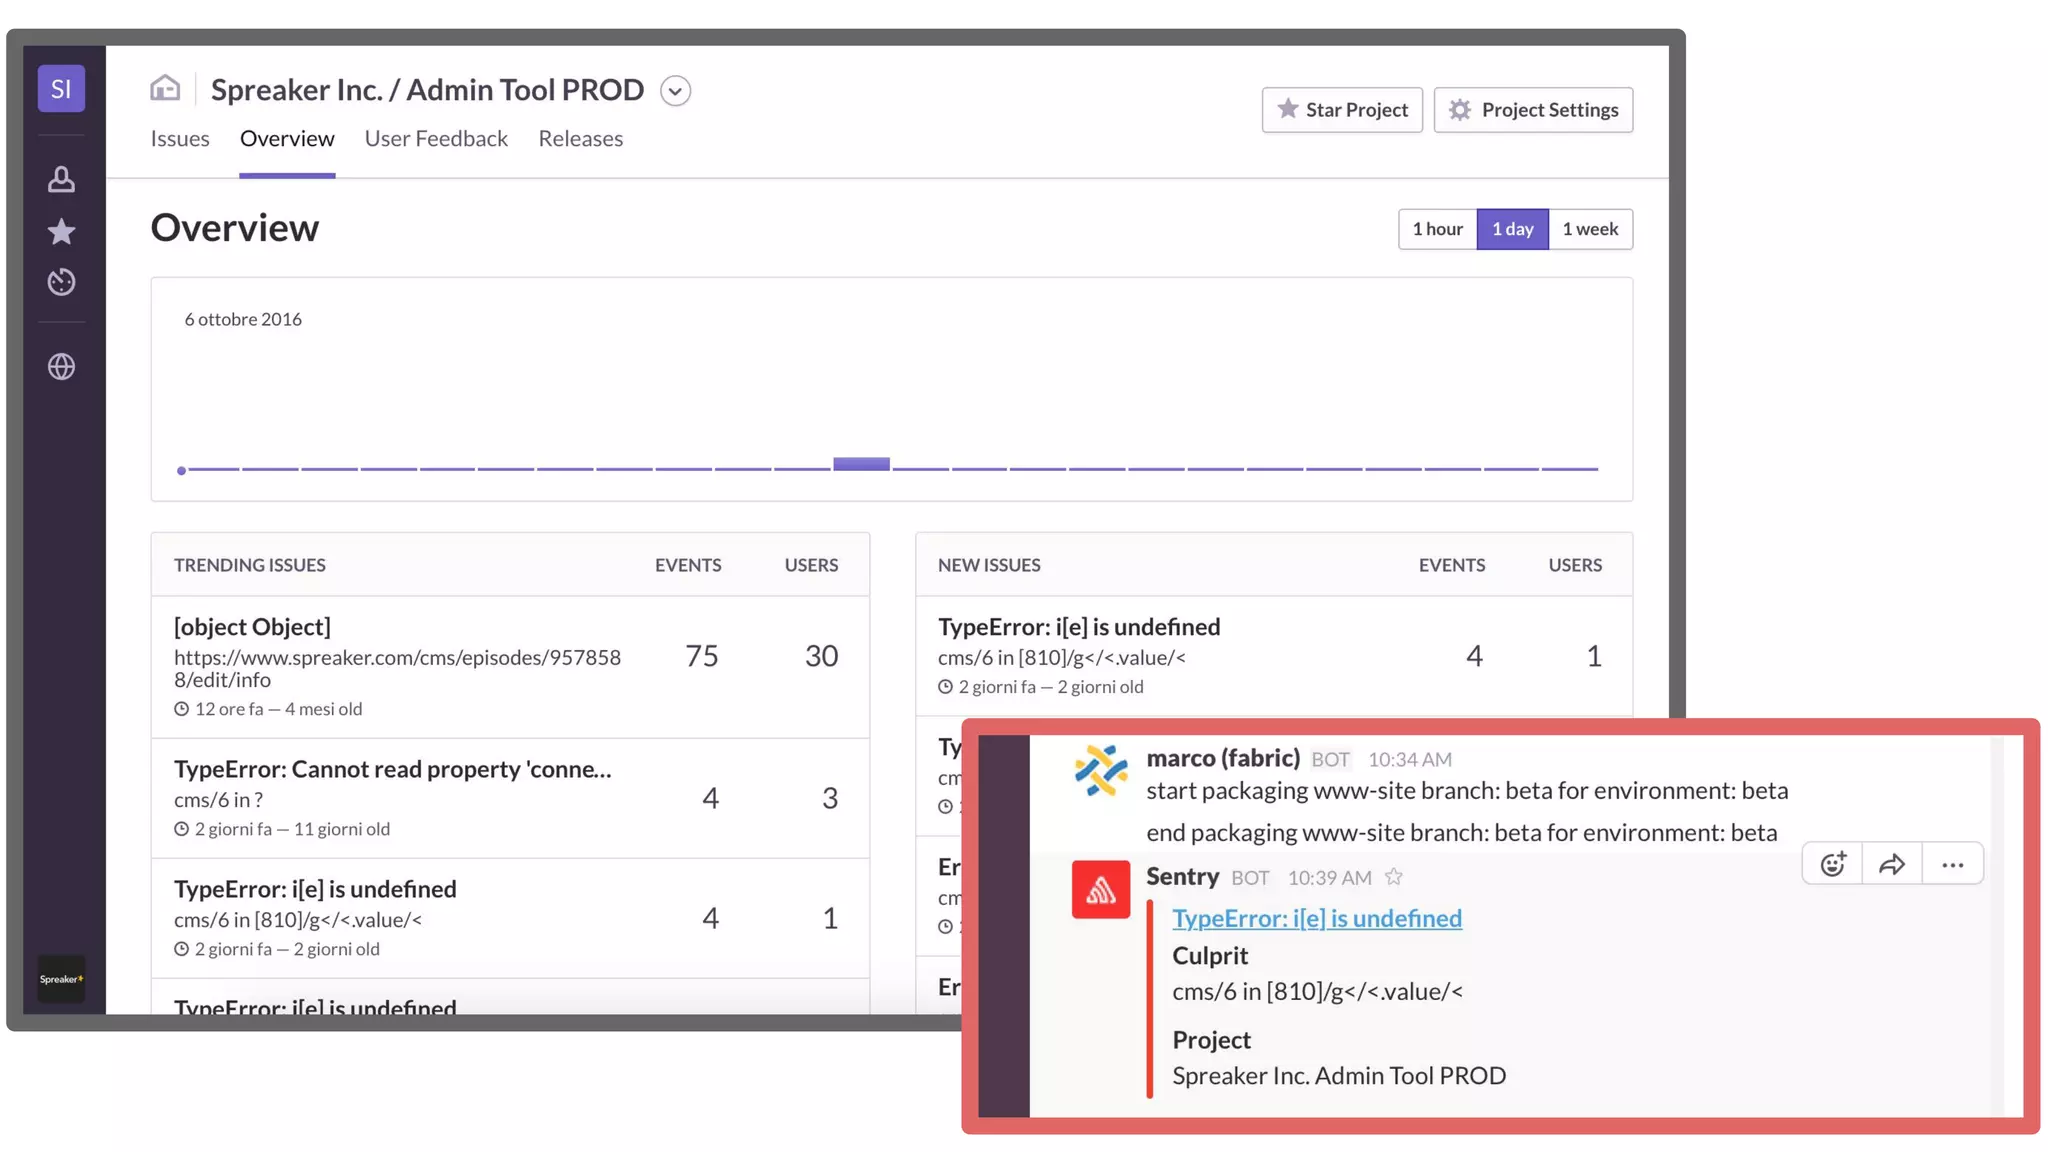Star the Sentry bot message
The width and height of the screenshot is (2048, 1152).
pos(1394,878)
